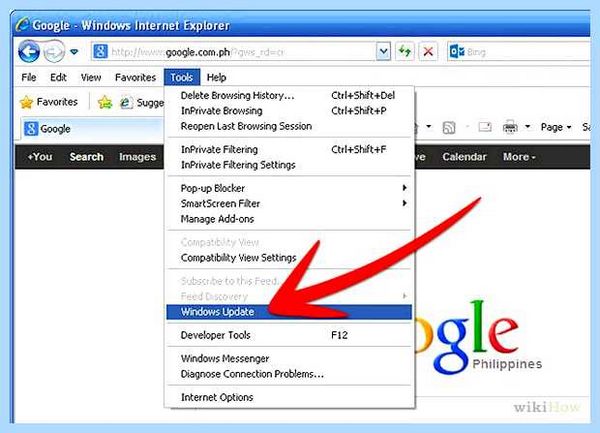Open the Page dropdown menu
The image size is (600, 433).
point(556,127)
